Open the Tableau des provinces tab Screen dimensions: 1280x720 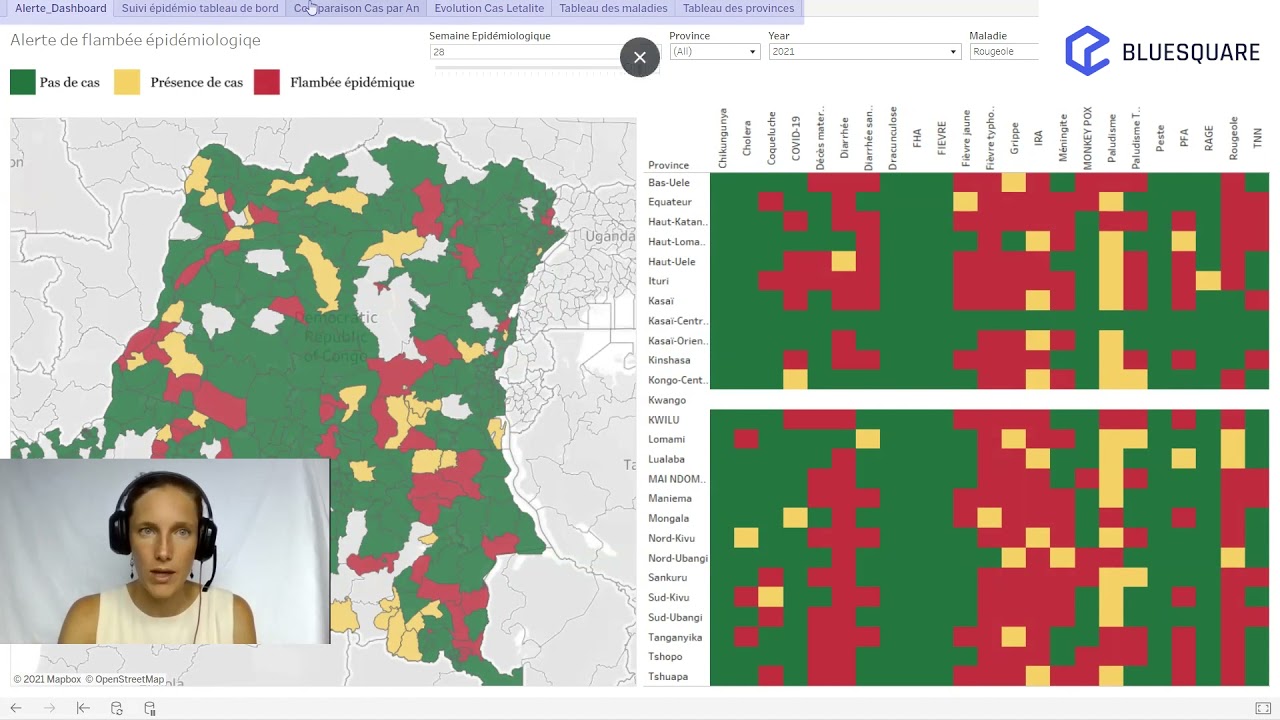738,8
